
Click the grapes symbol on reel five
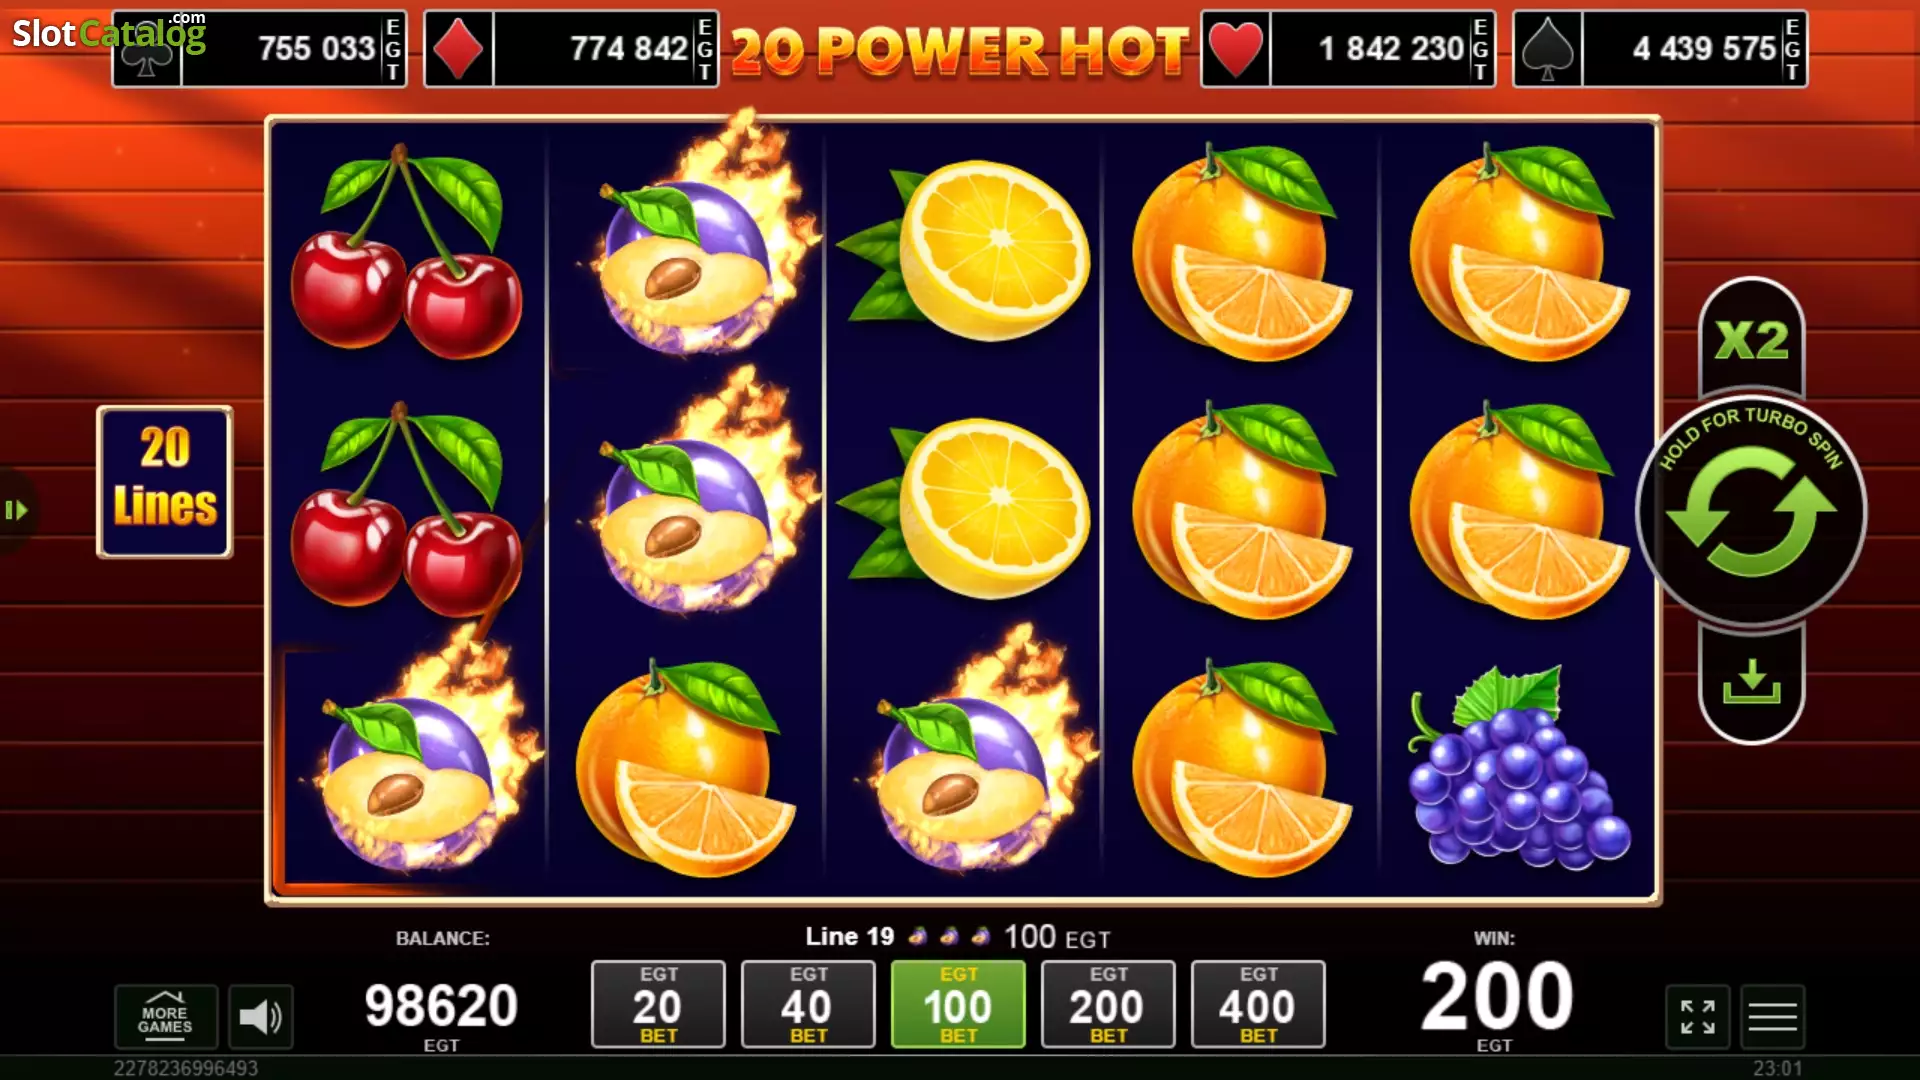click(x=1518, y=768)
